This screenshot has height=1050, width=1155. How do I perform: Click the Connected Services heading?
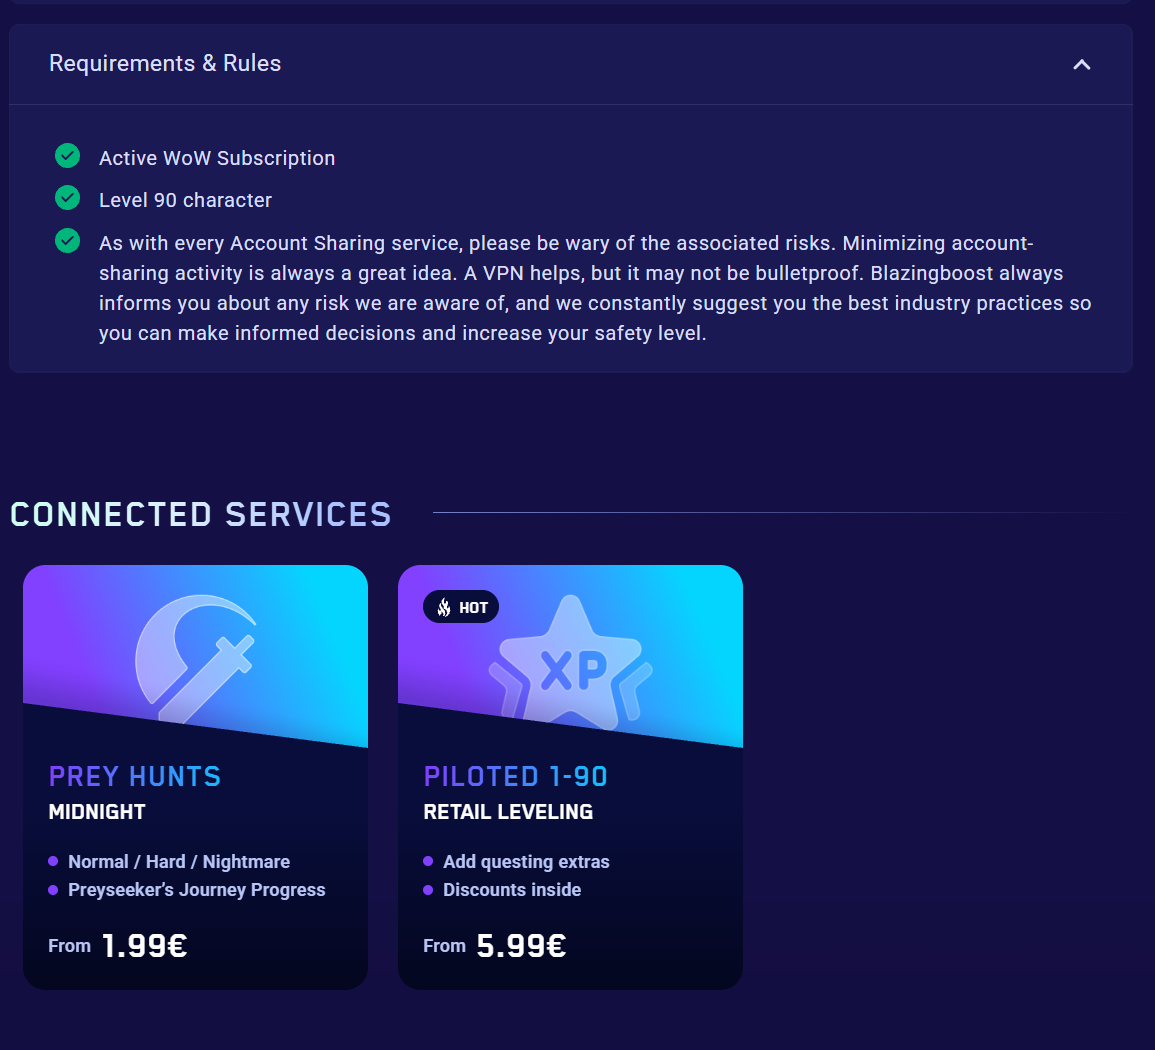pos(200,514)
